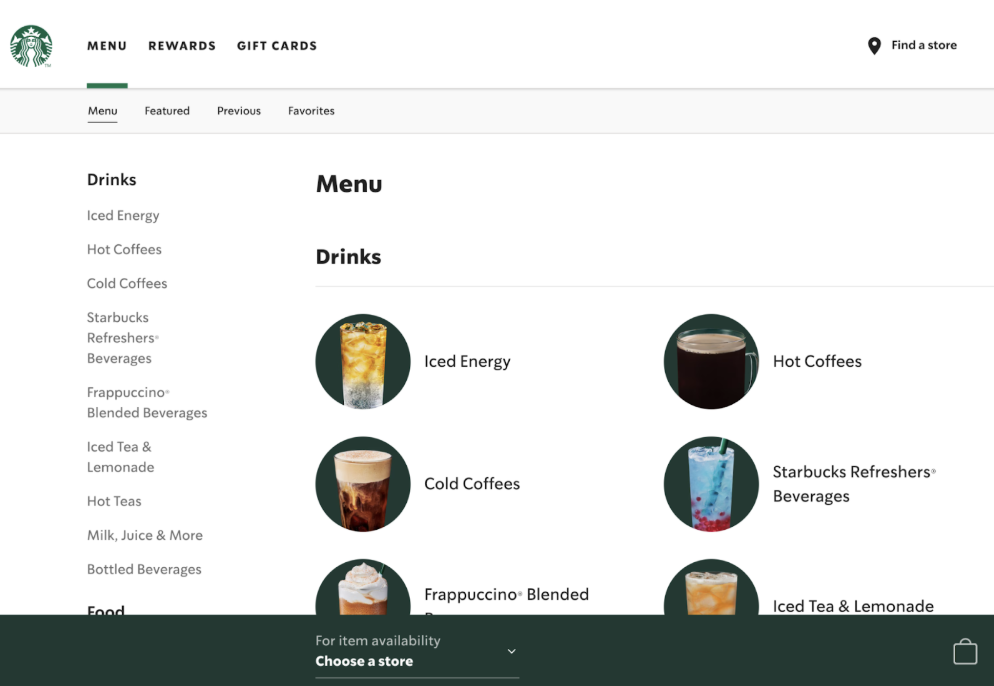Click the Starbucks Refreshers Beverages image
The height and width of the screenshot is (686, 994).
711,484
